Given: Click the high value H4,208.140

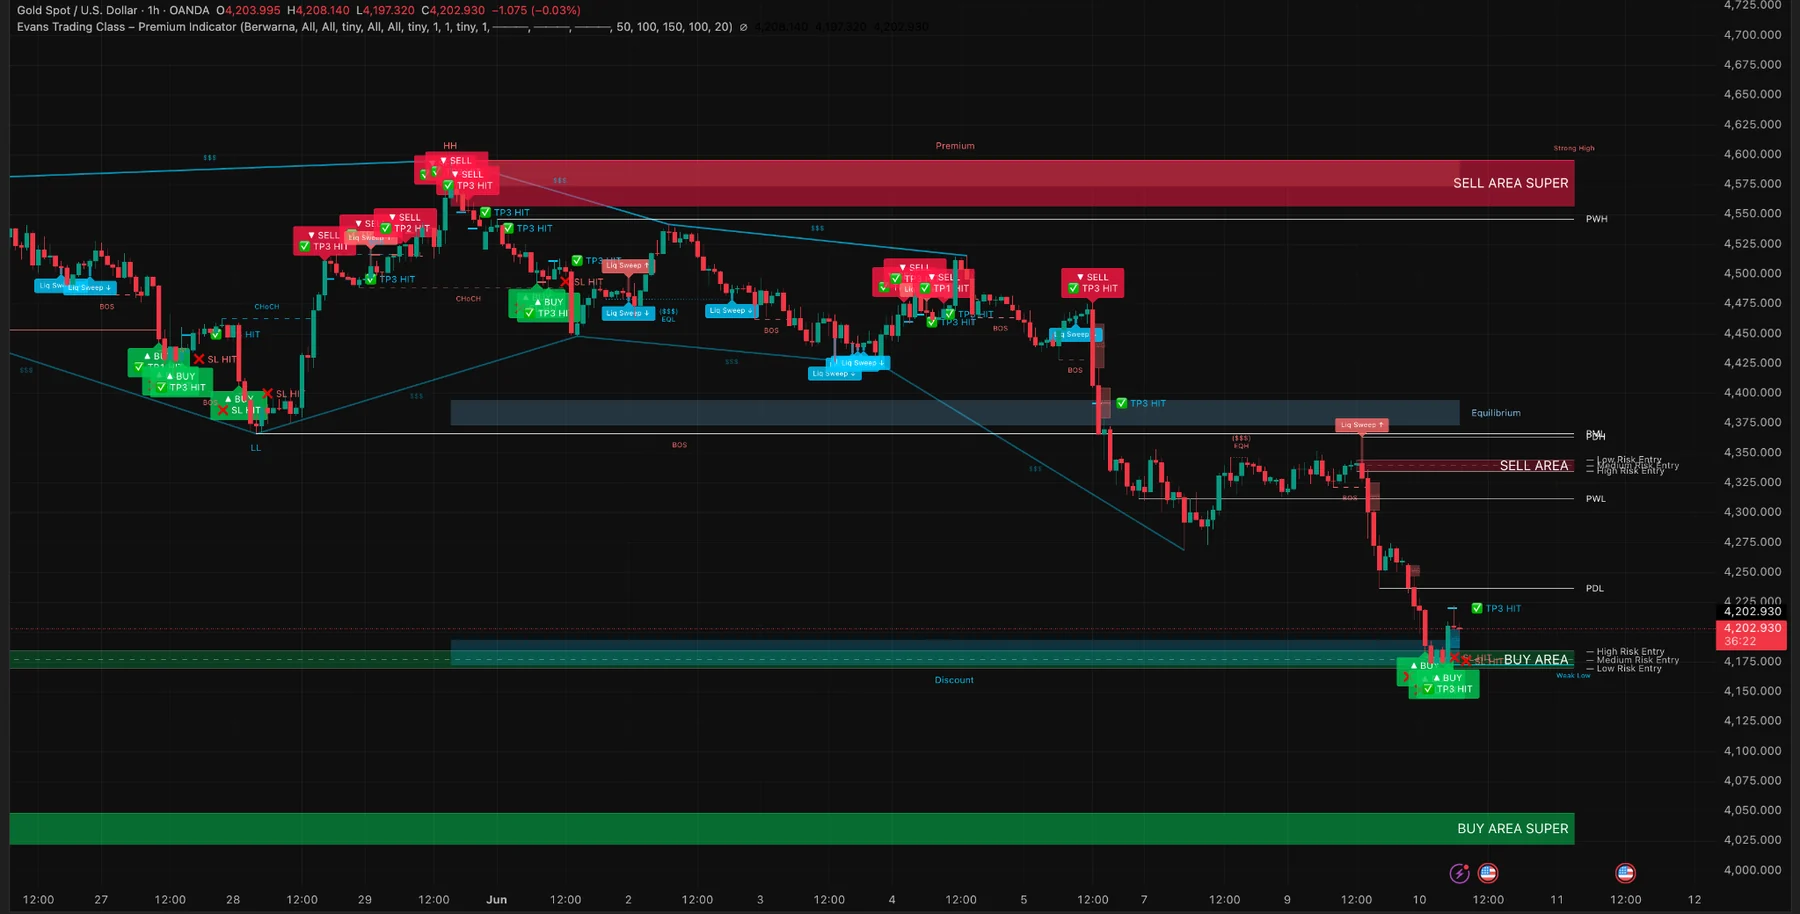Looking at the screenshot, I should click(x=318, y=10).
